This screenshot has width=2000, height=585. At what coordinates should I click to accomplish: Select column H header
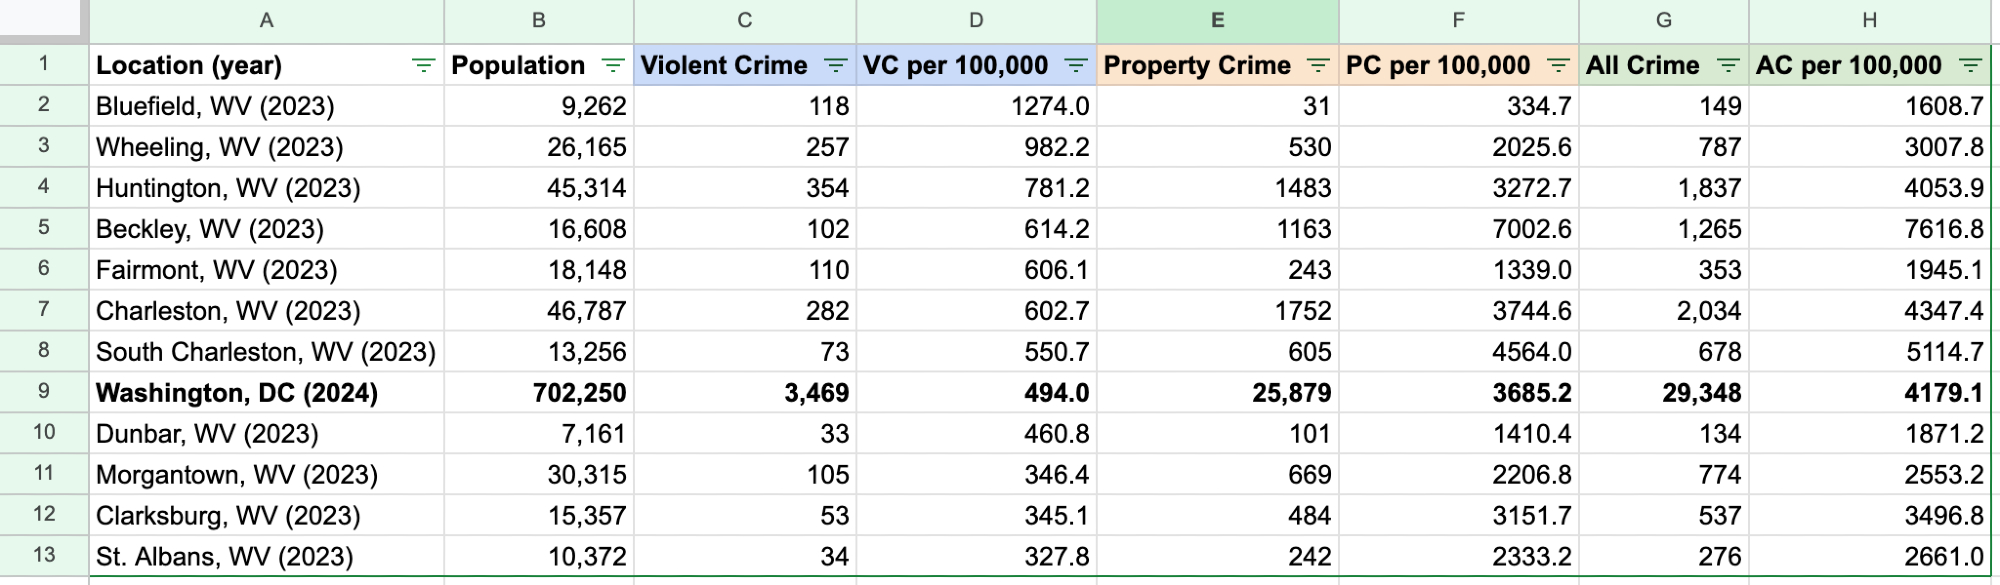pos(1869,20)
